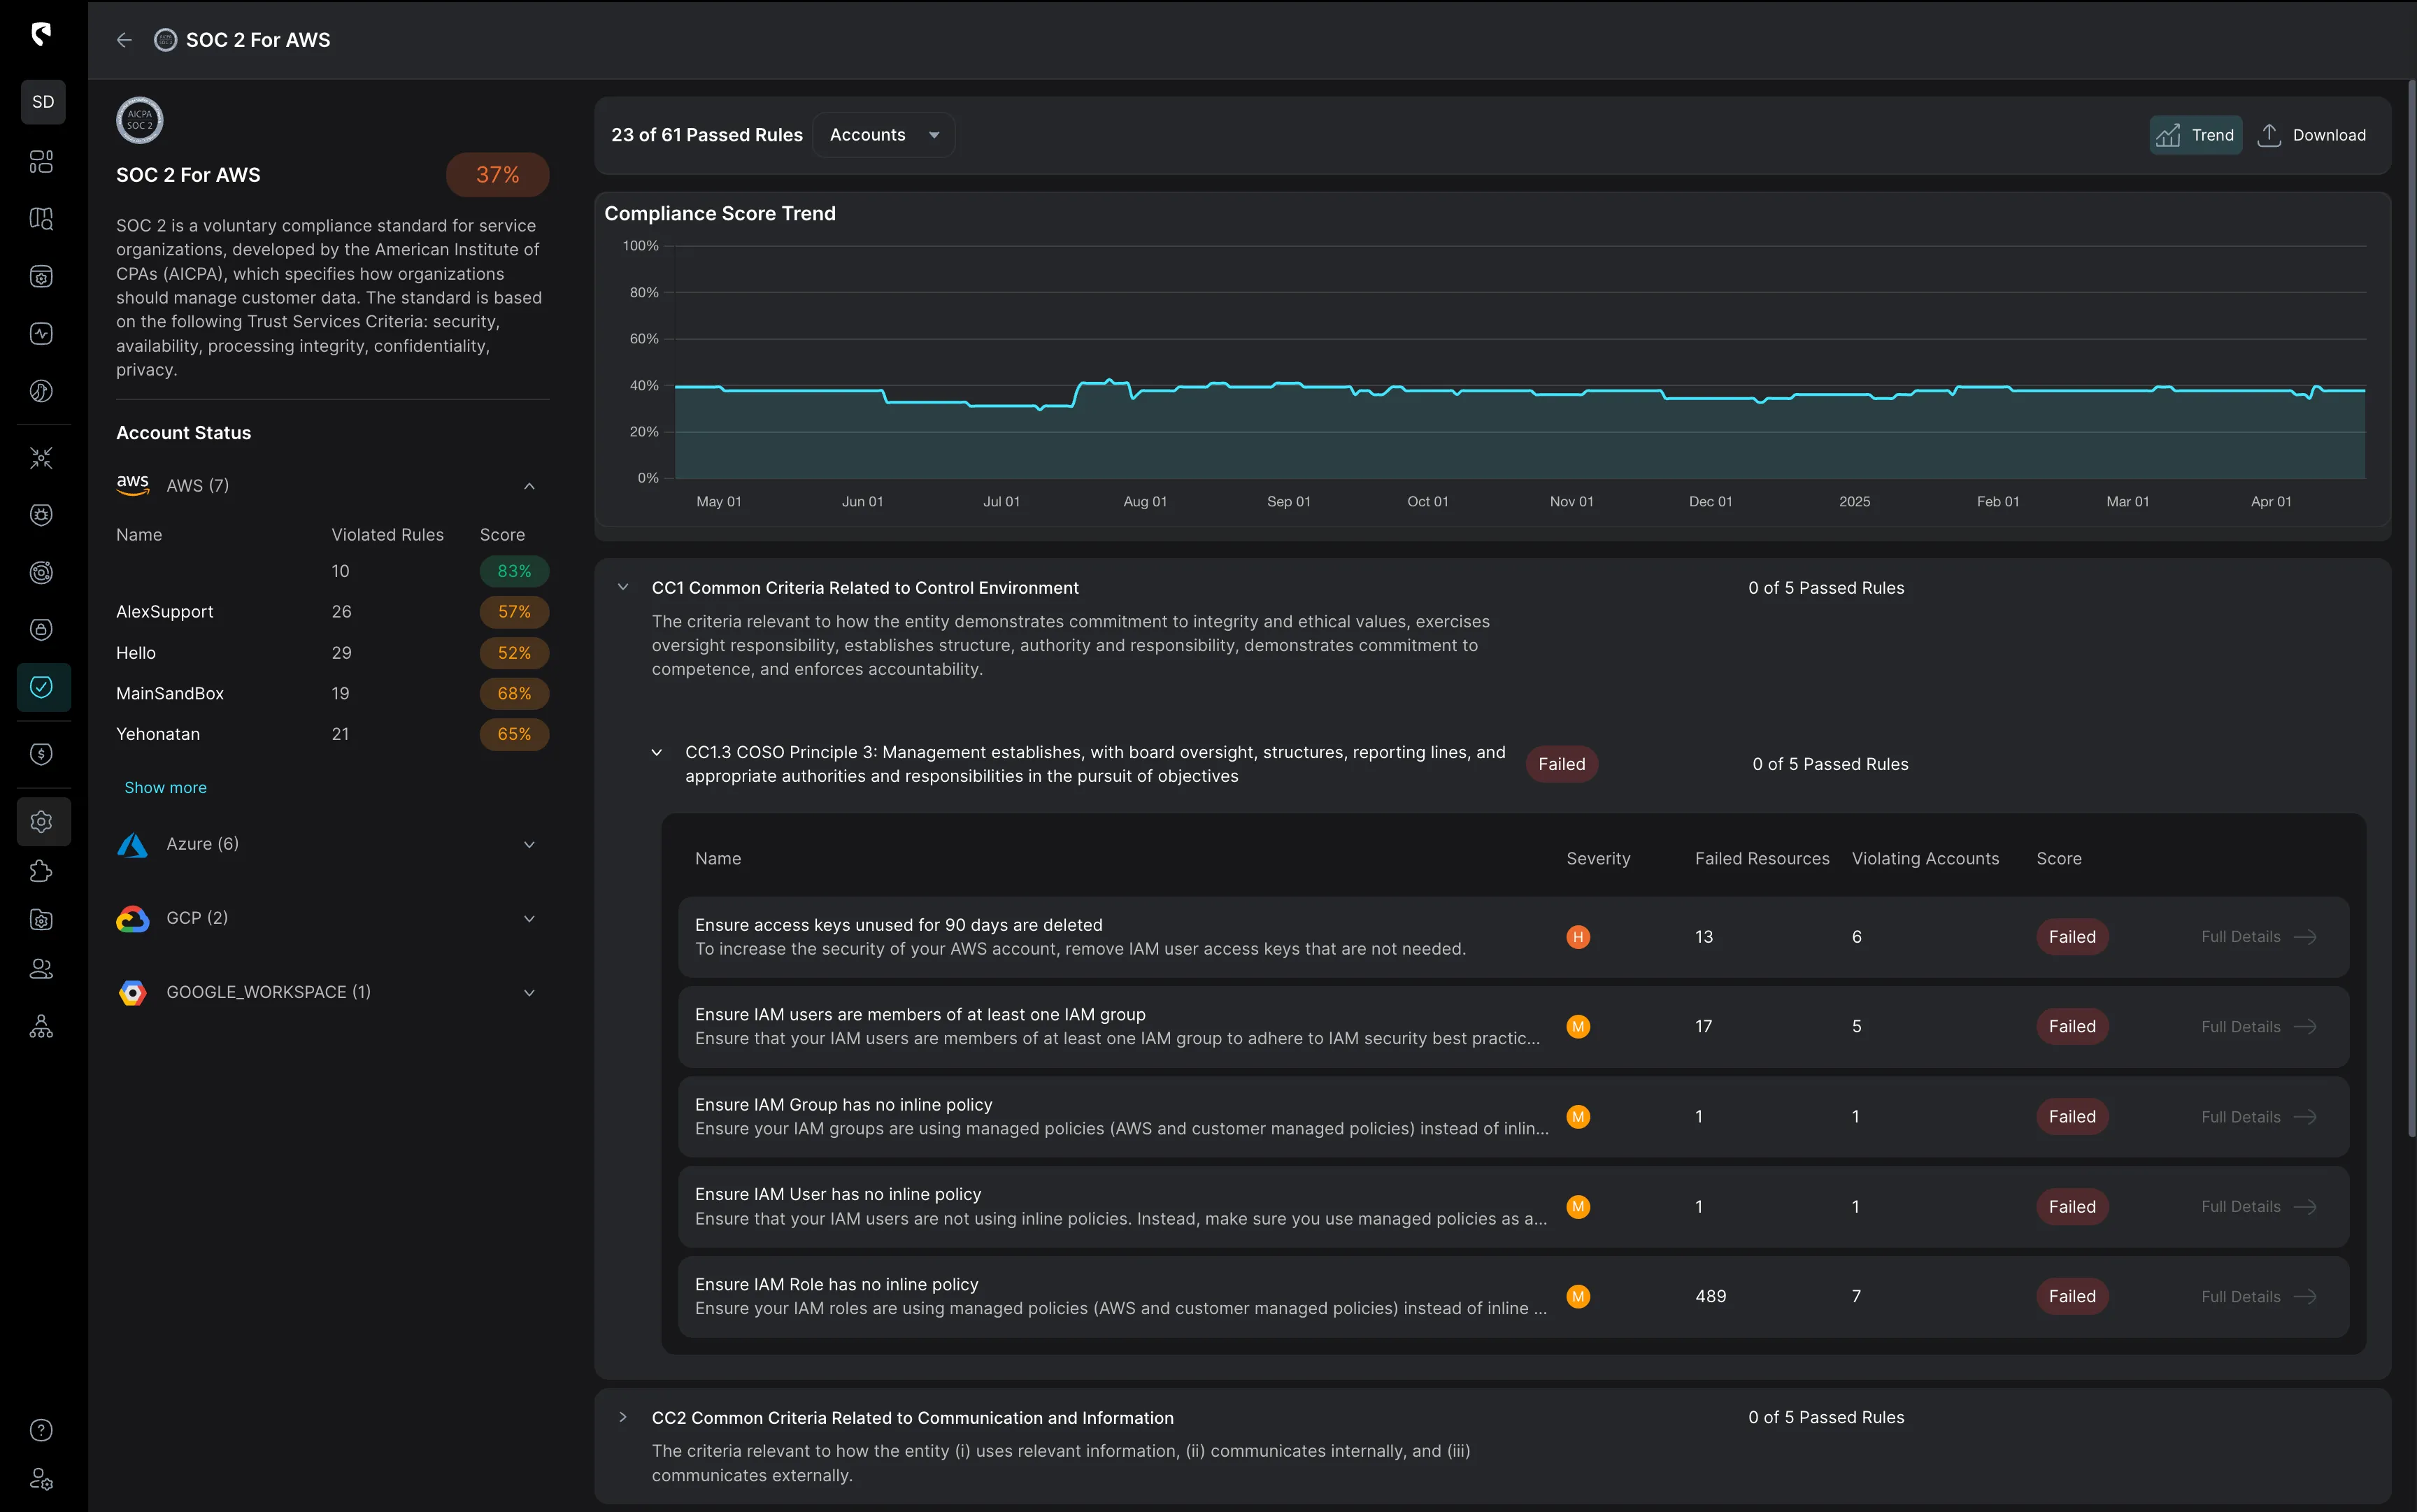Click the page vertical scrollbar
Viewport: 2417px width, 1512px height.
coord(2411,610)
